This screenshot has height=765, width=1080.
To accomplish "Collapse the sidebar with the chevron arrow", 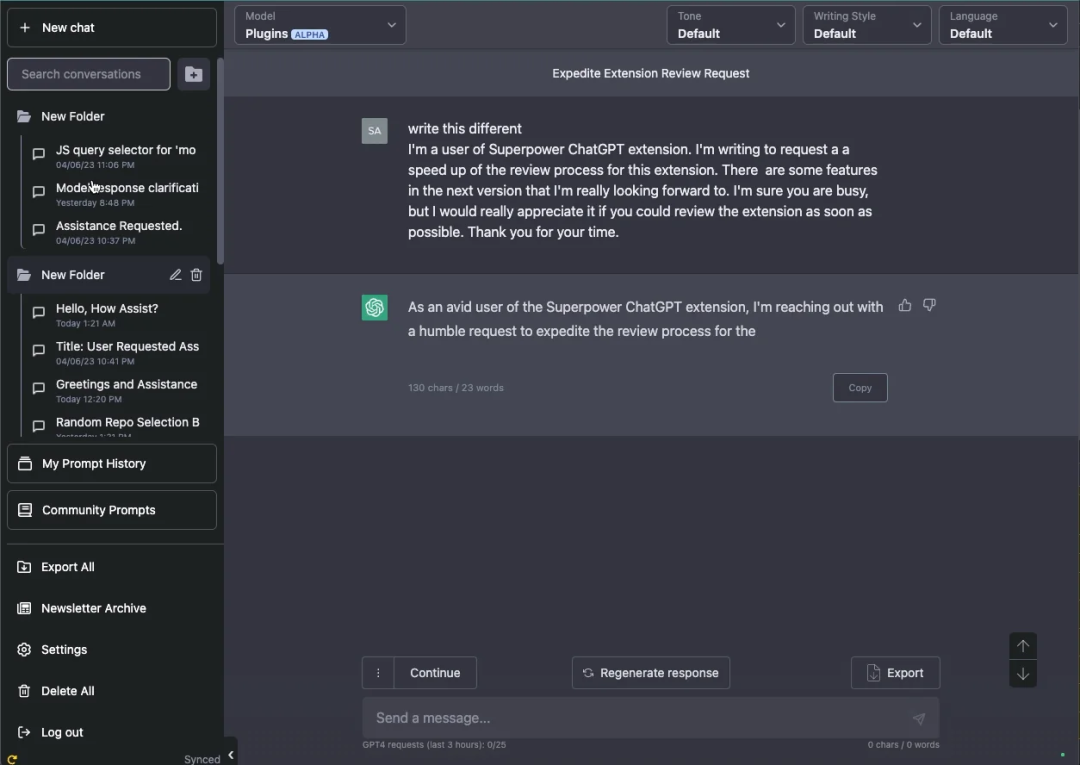I will point(231,755).
